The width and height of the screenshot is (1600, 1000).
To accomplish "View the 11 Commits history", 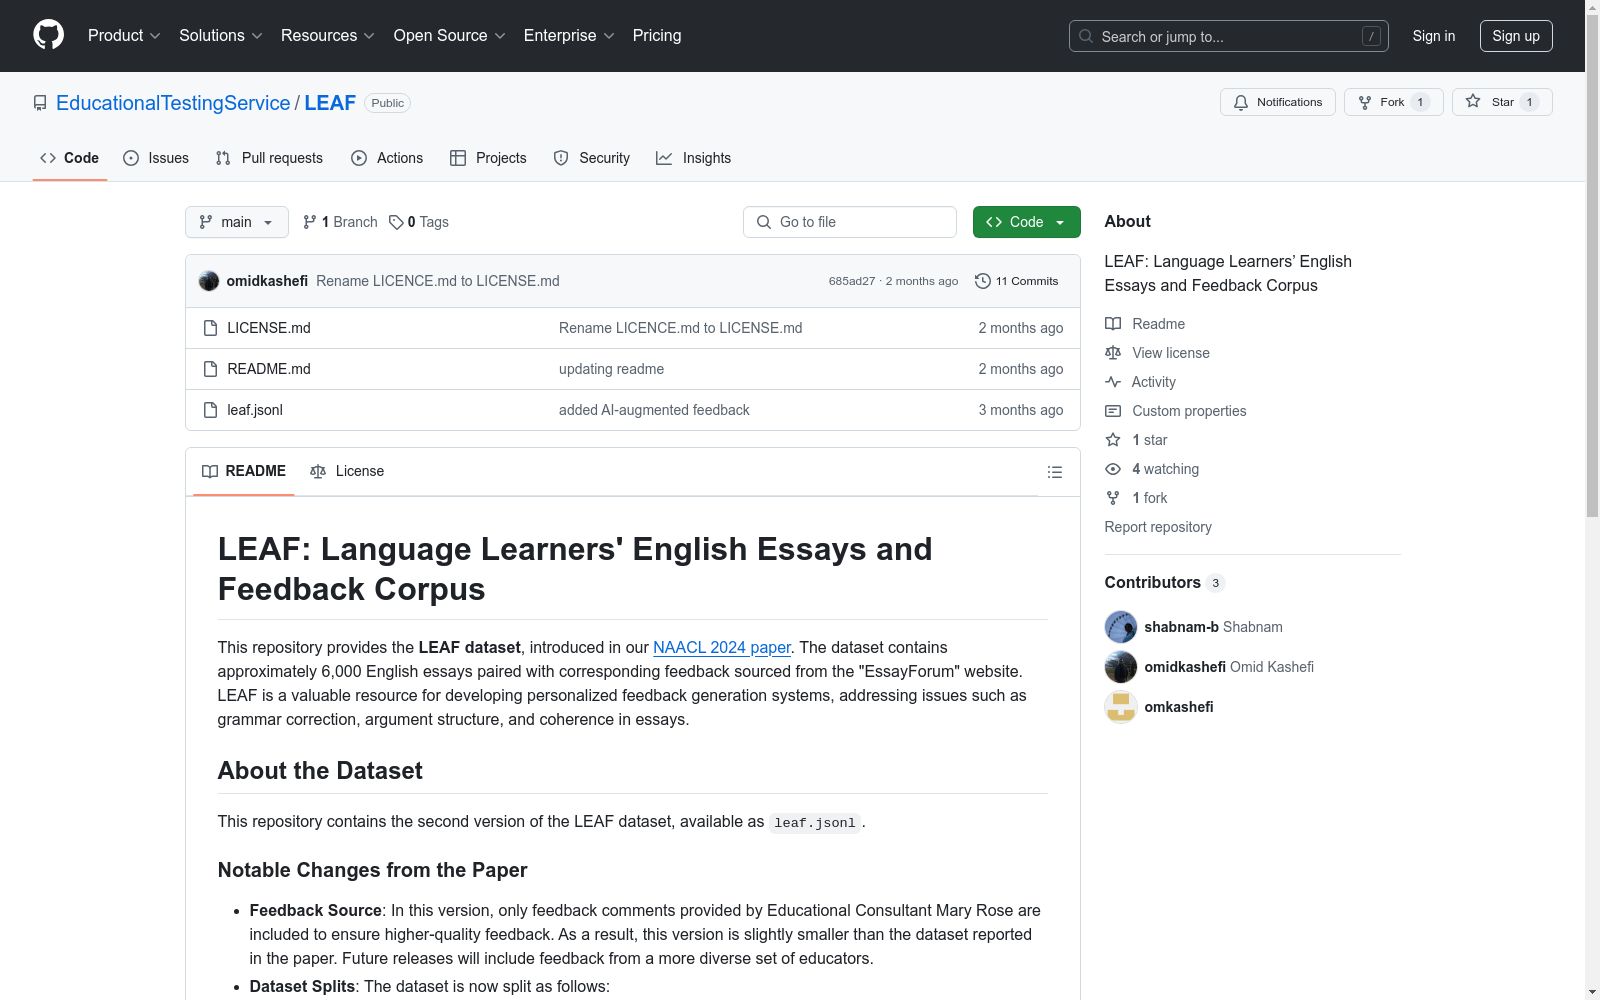I will click(1017, 281).
